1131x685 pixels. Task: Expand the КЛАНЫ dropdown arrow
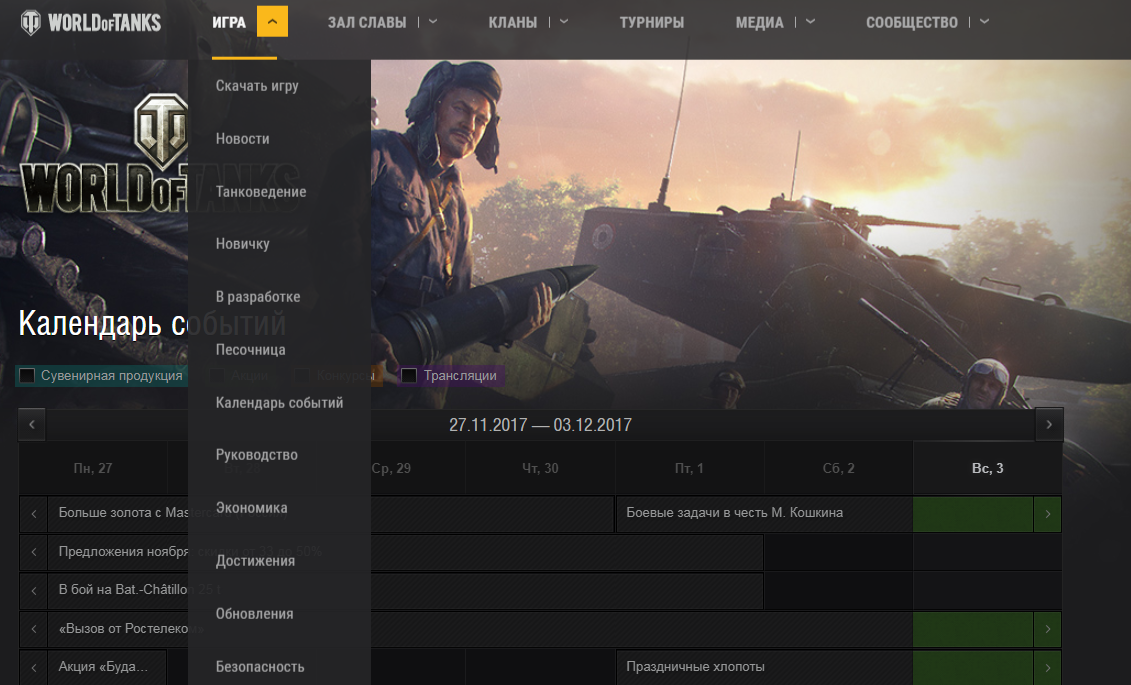(564, 22)
